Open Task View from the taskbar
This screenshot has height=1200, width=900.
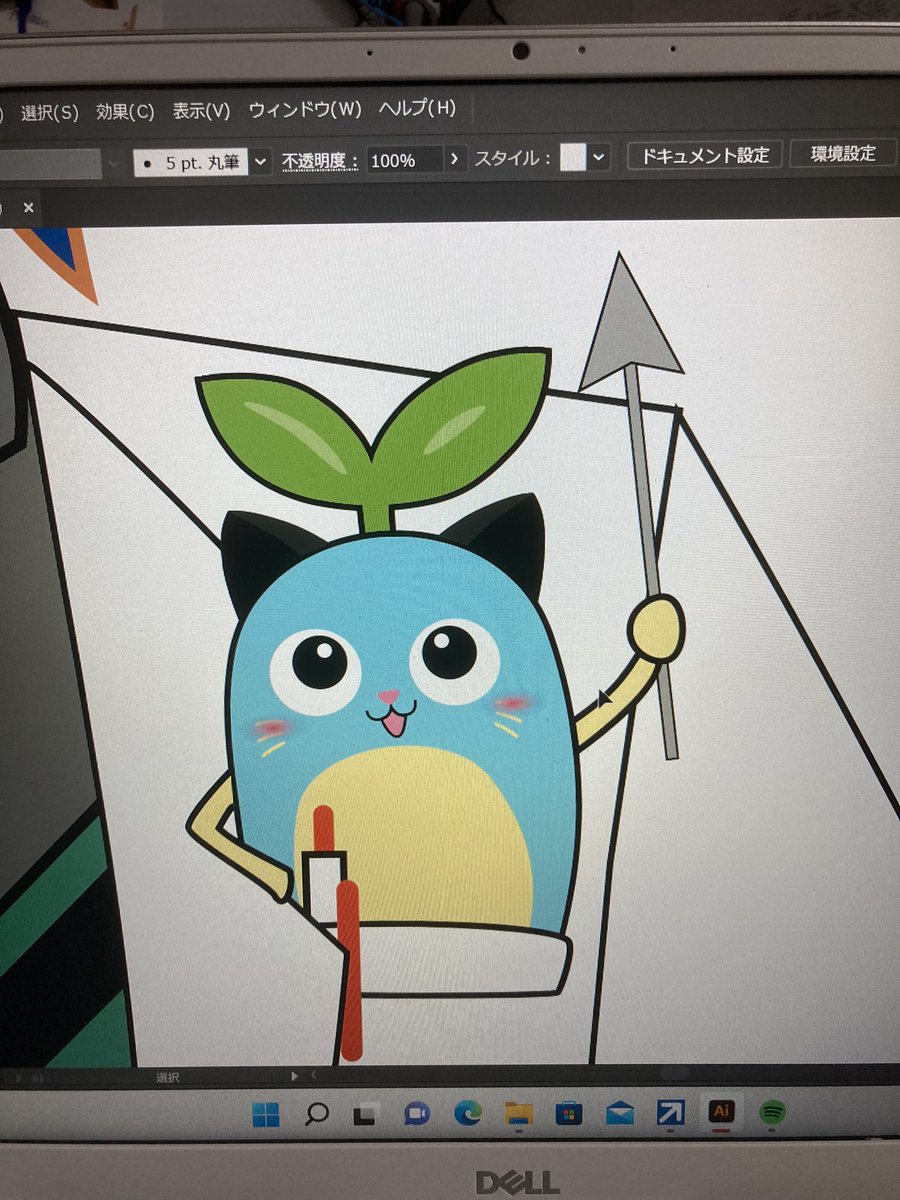coord(365,1114)
